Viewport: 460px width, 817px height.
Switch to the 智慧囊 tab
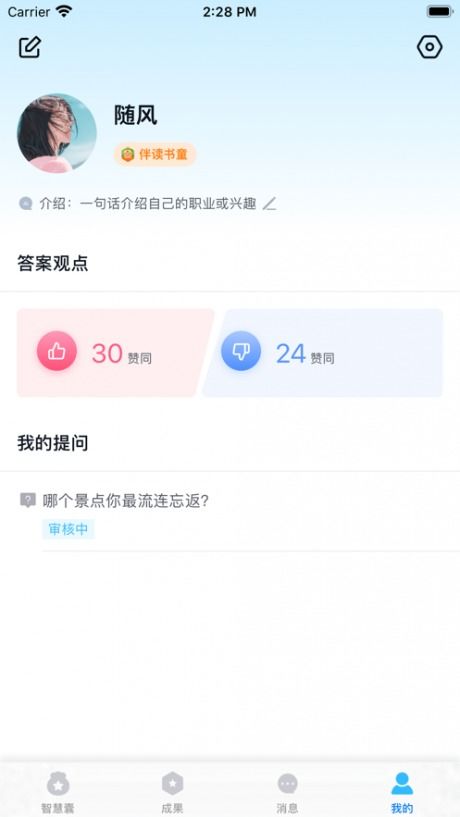(58, 792)
